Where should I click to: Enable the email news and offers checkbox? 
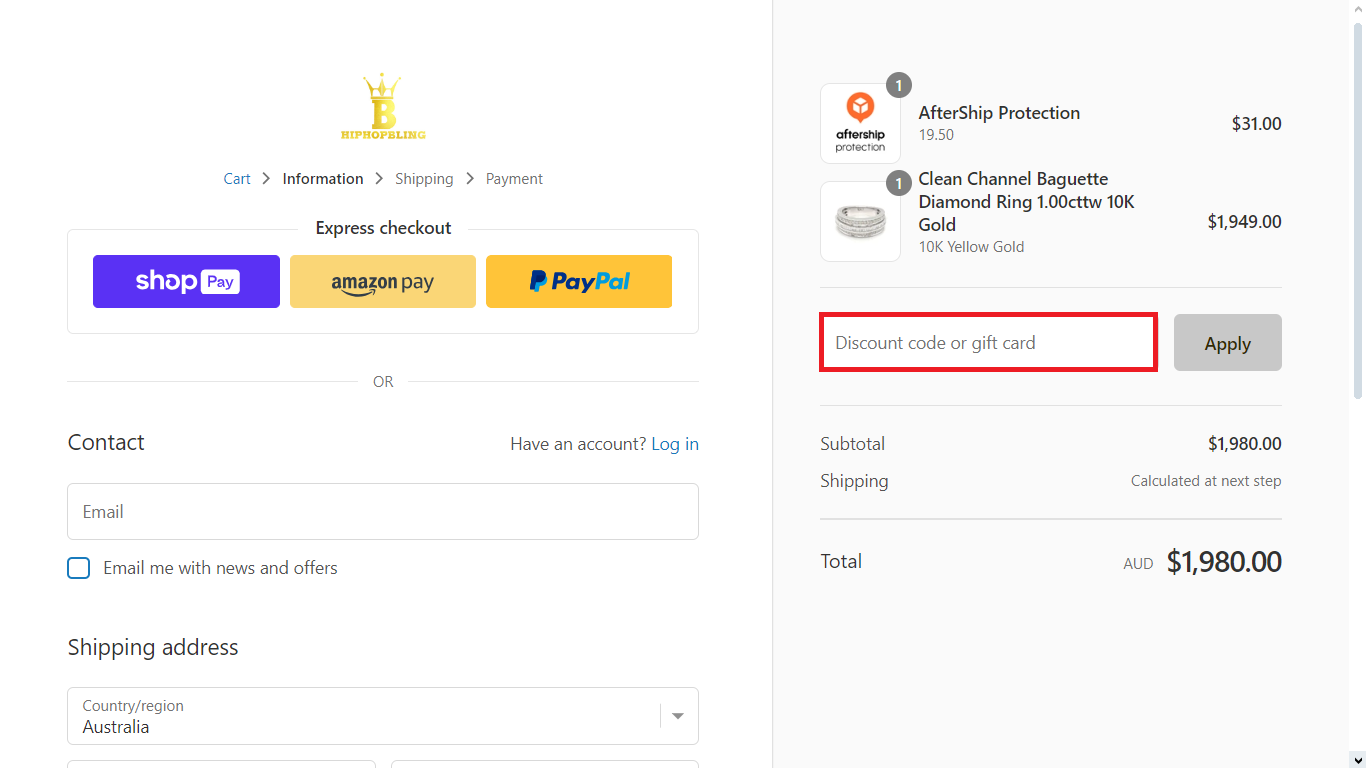[78, 567]
